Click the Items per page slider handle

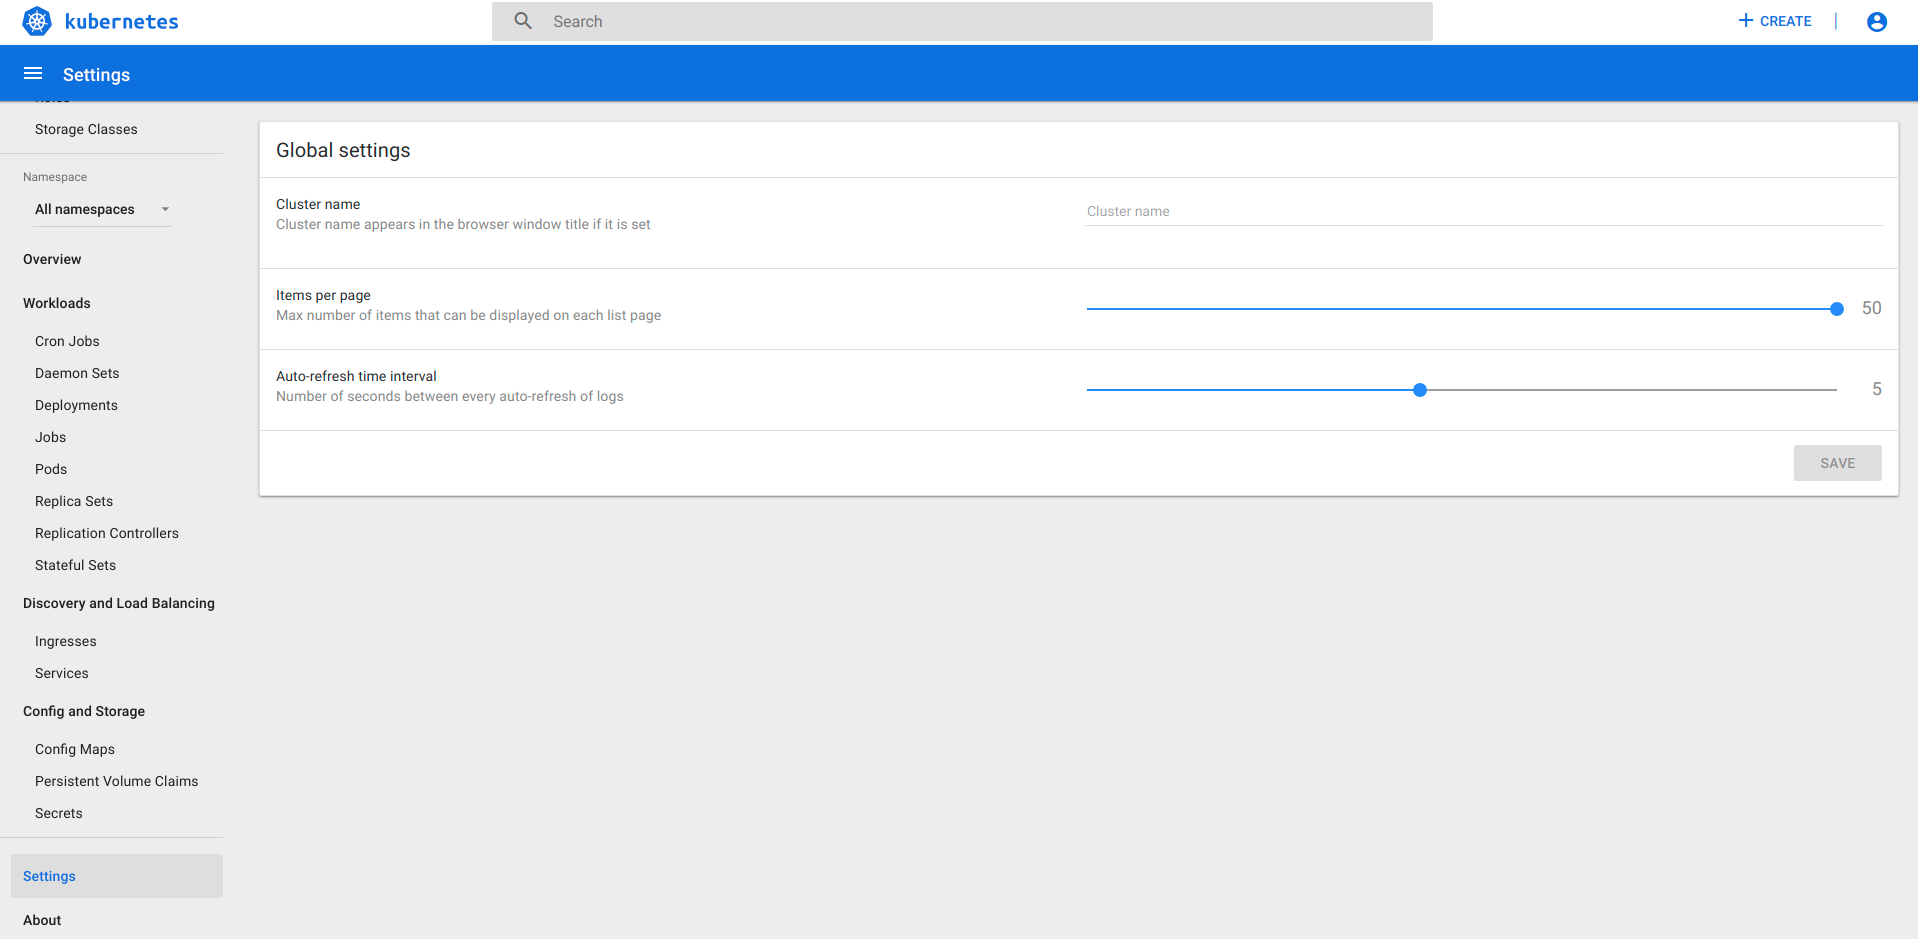(x=1836, y=309)
